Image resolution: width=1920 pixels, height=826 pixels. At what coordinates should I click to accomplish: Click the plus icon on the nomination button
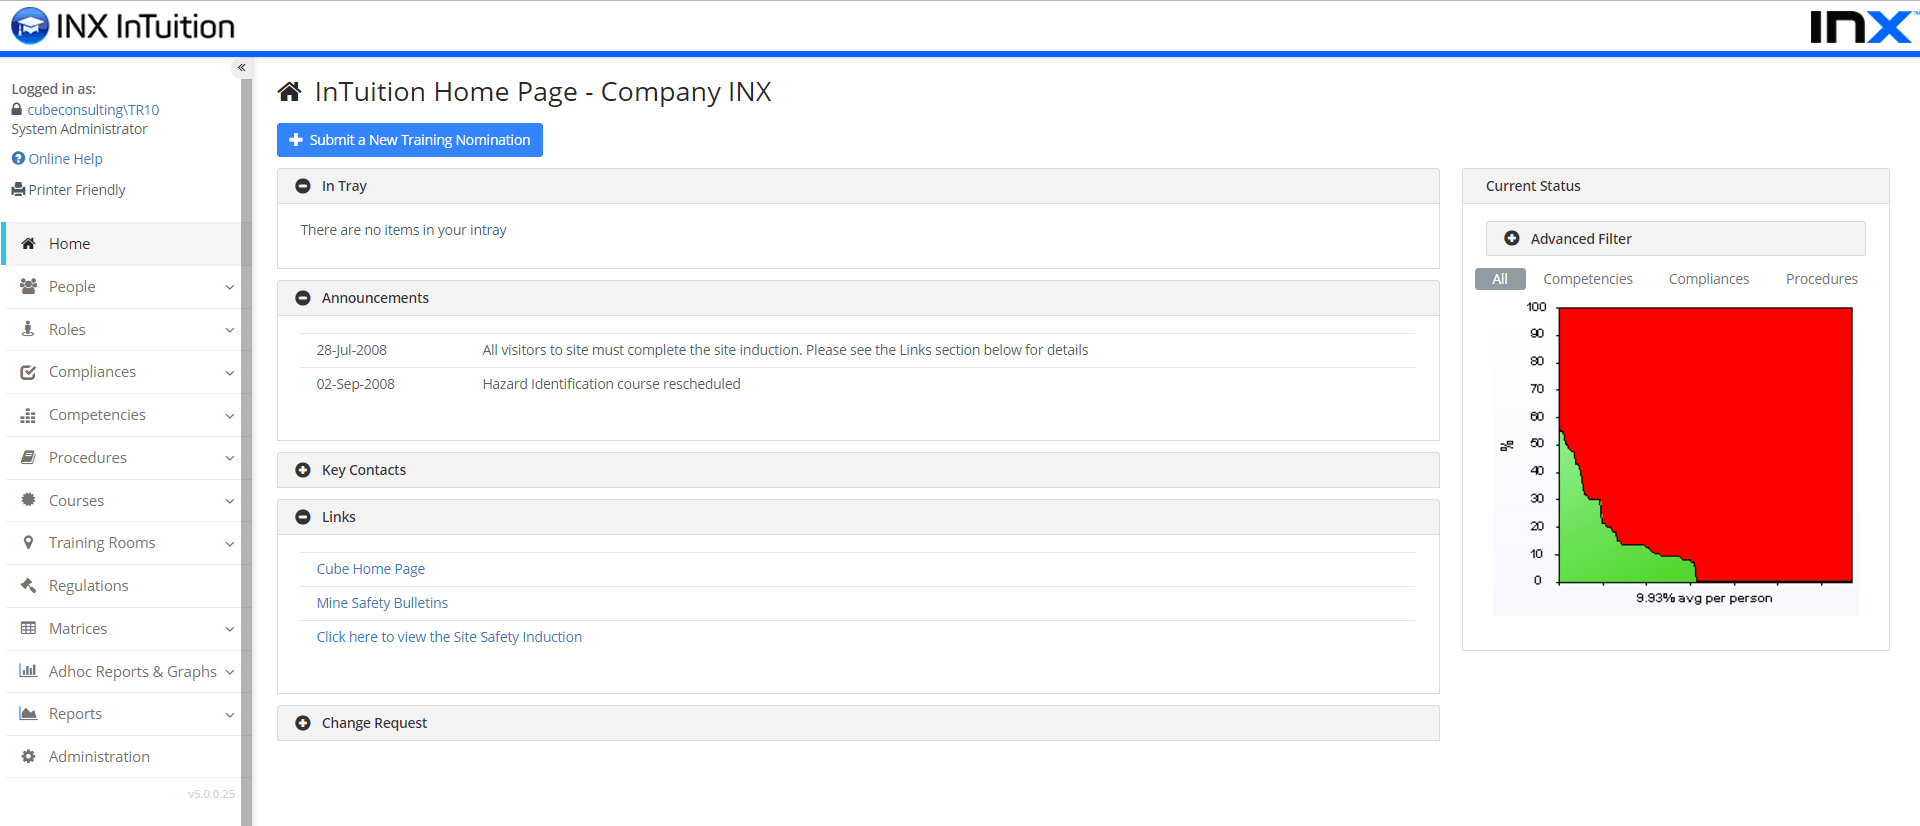tap(296, 140)
